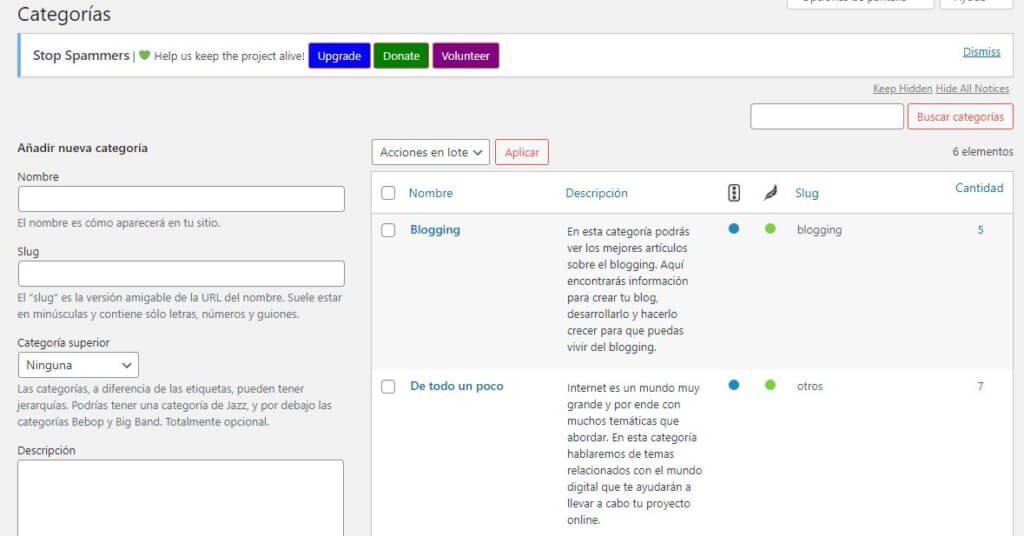Click the green readability dot for Blogging
Screen dimensions: 1024x536
pos(770,229)
